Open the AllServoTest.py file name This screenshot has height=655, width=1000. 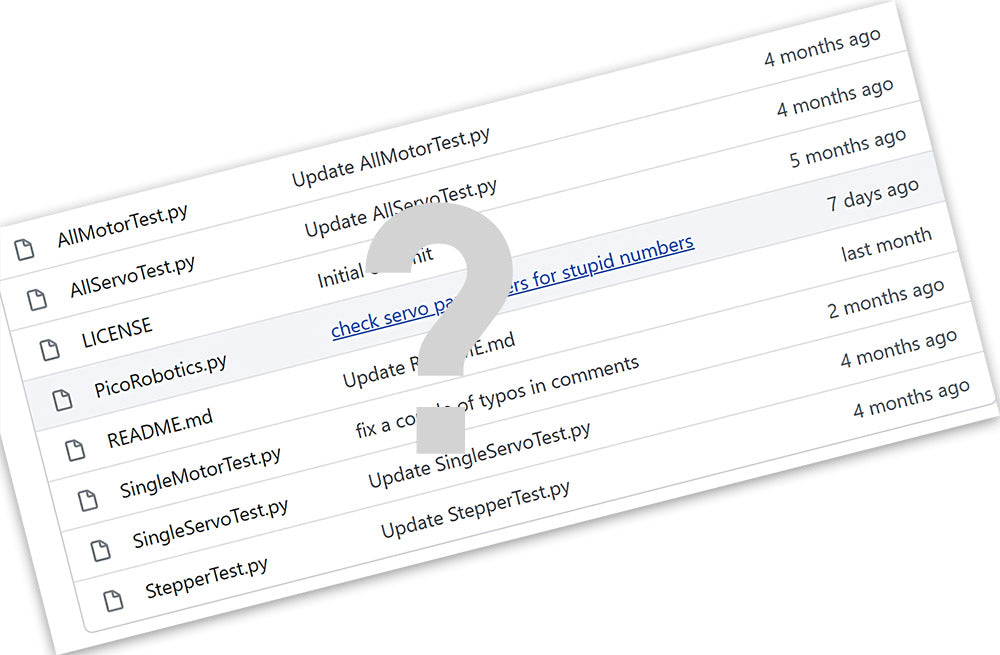click(x=132, y=277)
